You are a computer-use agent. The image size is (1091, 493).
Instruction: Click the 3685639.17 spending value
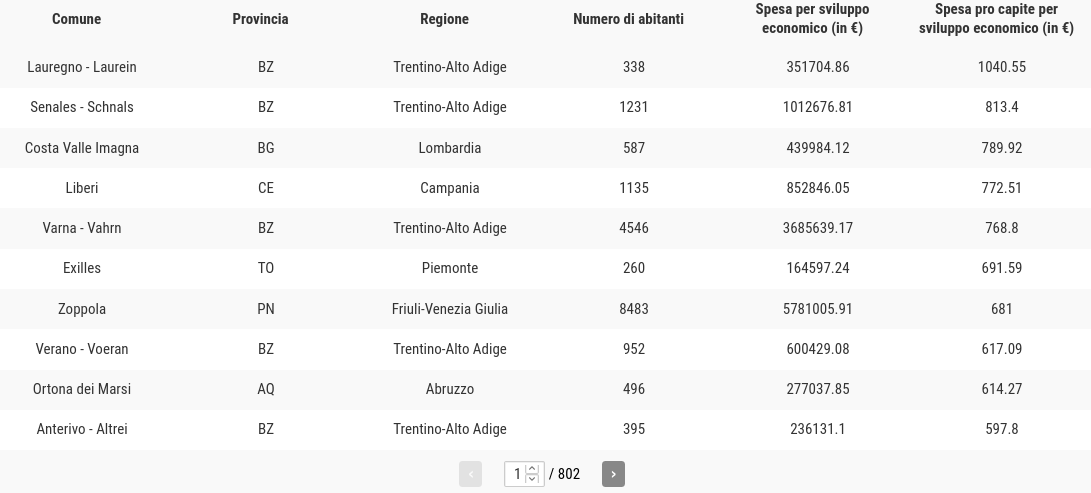click(x=818, y=228)
